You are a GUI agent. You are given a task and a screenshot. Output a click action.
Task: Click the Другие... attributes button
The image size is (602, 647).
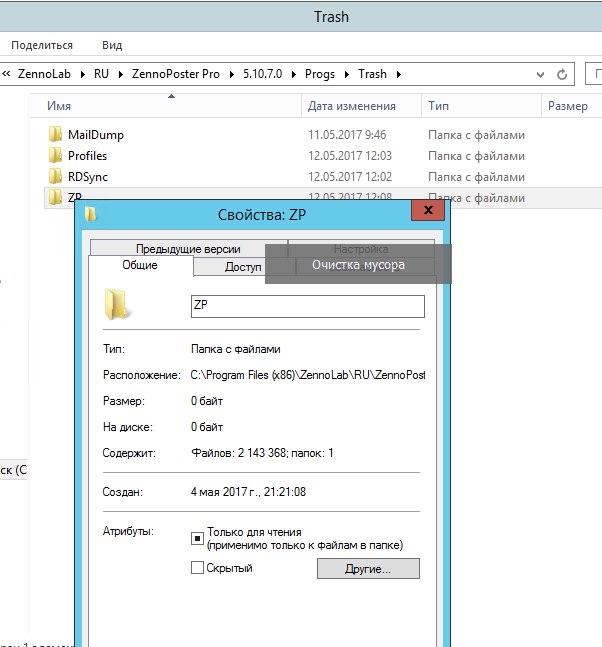click(368, 569)
